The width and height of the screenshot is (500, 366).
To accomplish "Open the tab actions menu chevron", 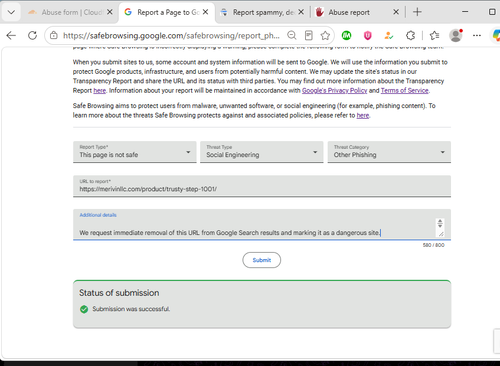I will pyautogui.click(x=11, y=12).
